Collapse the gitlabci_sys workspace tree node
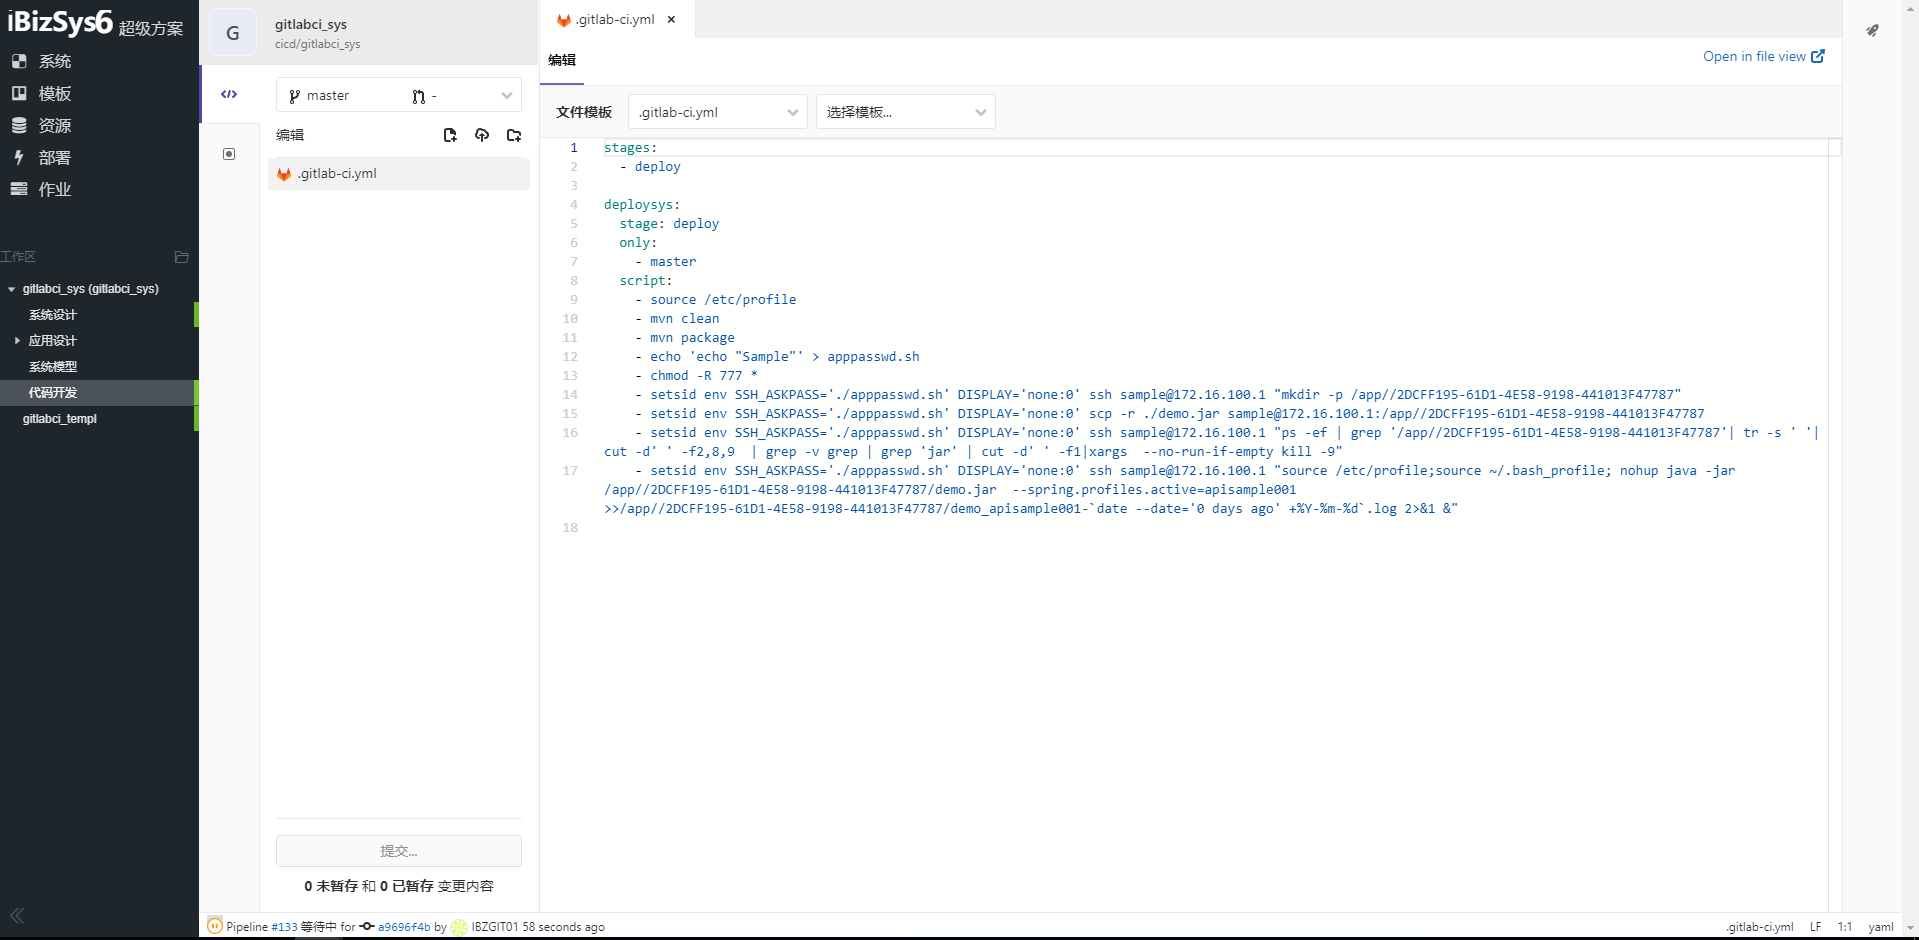 pyautogui.click(x=12, y=289)
